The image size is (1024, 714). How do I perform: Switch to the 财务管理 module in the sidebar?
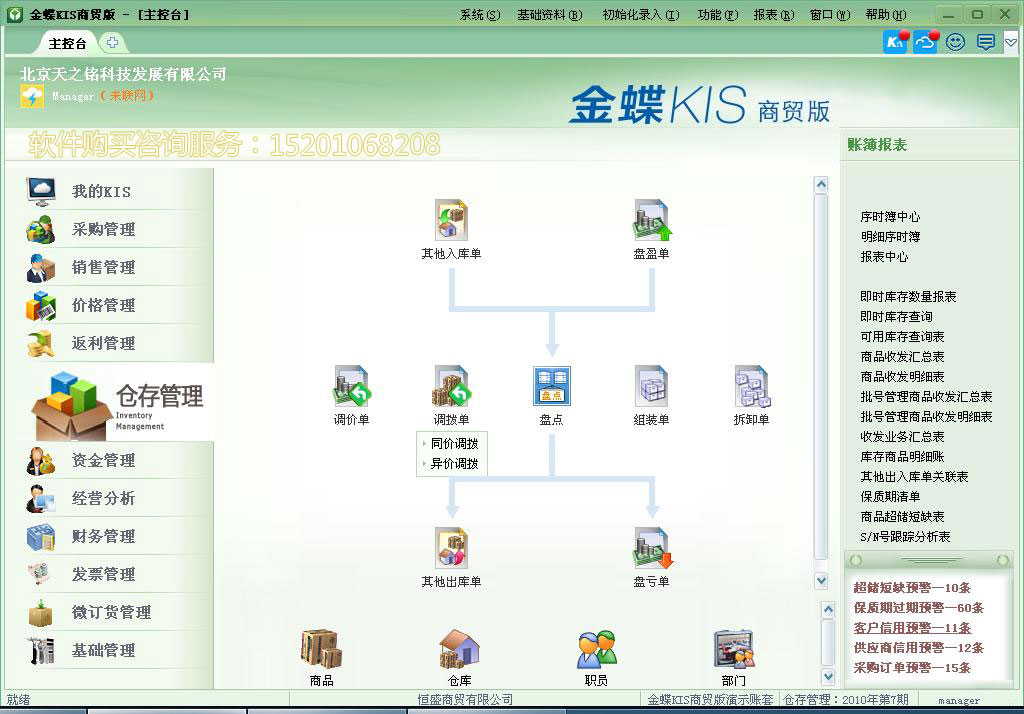coord(106,536)
